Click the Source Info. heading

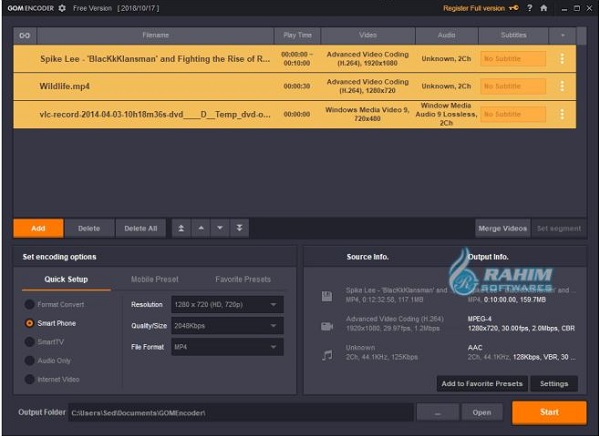(x=367, y=257)
